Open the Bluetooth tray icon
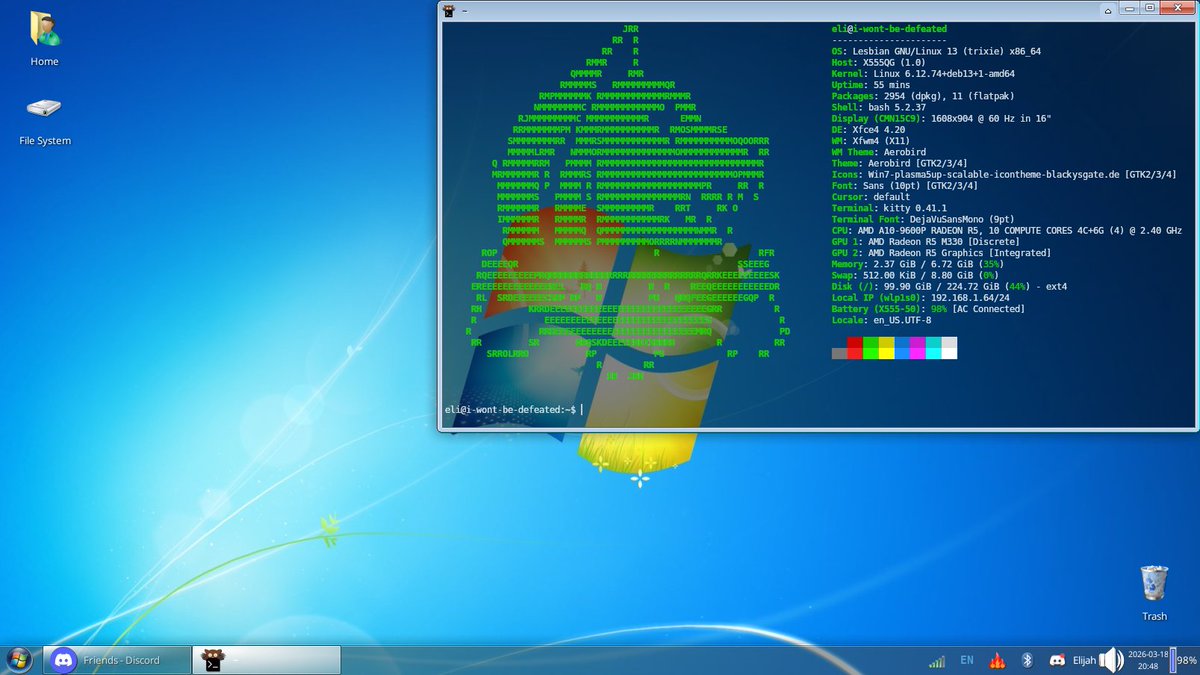 [x=1026, y=660]
